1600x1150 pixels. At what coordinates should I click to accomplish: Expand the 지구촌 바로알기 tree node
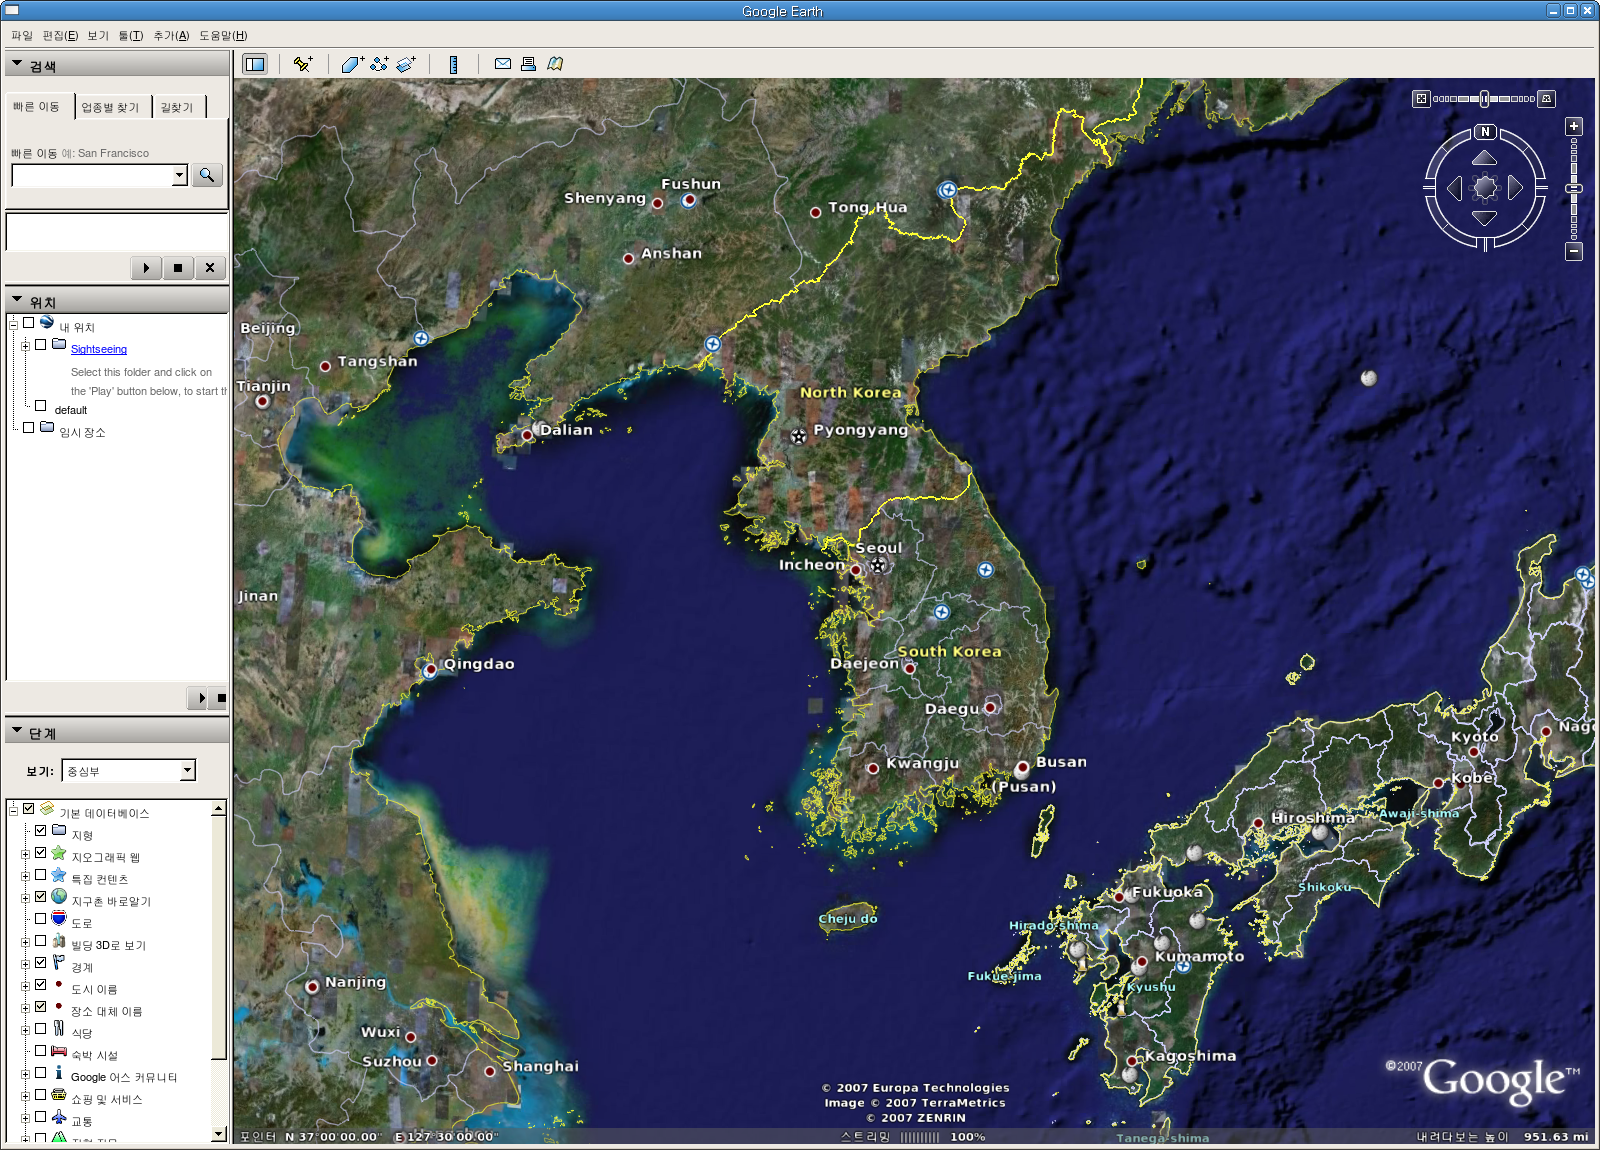(x=26, y=898)
